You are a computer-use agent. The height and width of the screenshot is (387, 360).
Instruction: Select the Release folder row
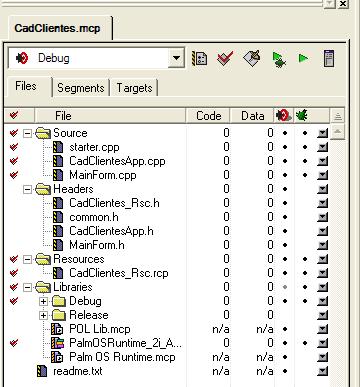[x=88, y=315]
